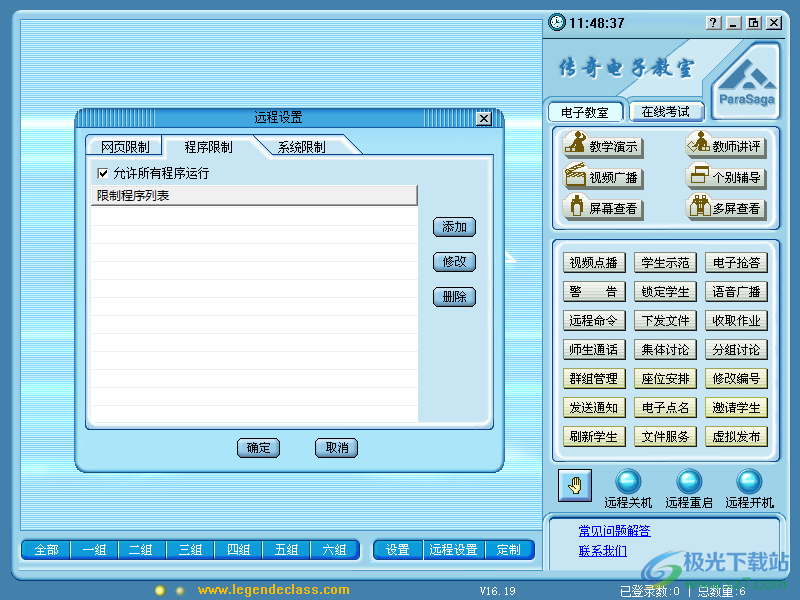This screenshot has height=600, width=800.
Task: Click the hand icon button
Action: pos(574,485)
